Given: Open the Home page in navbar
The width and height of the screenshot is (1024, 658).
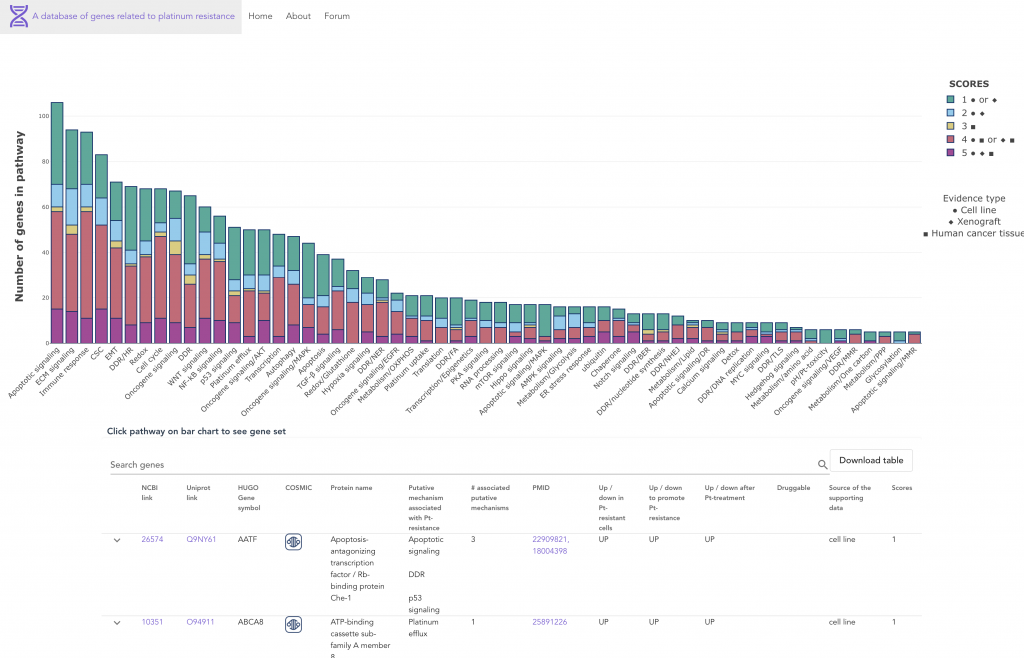Looking at the screenshot, I should [x=260, y=17].
